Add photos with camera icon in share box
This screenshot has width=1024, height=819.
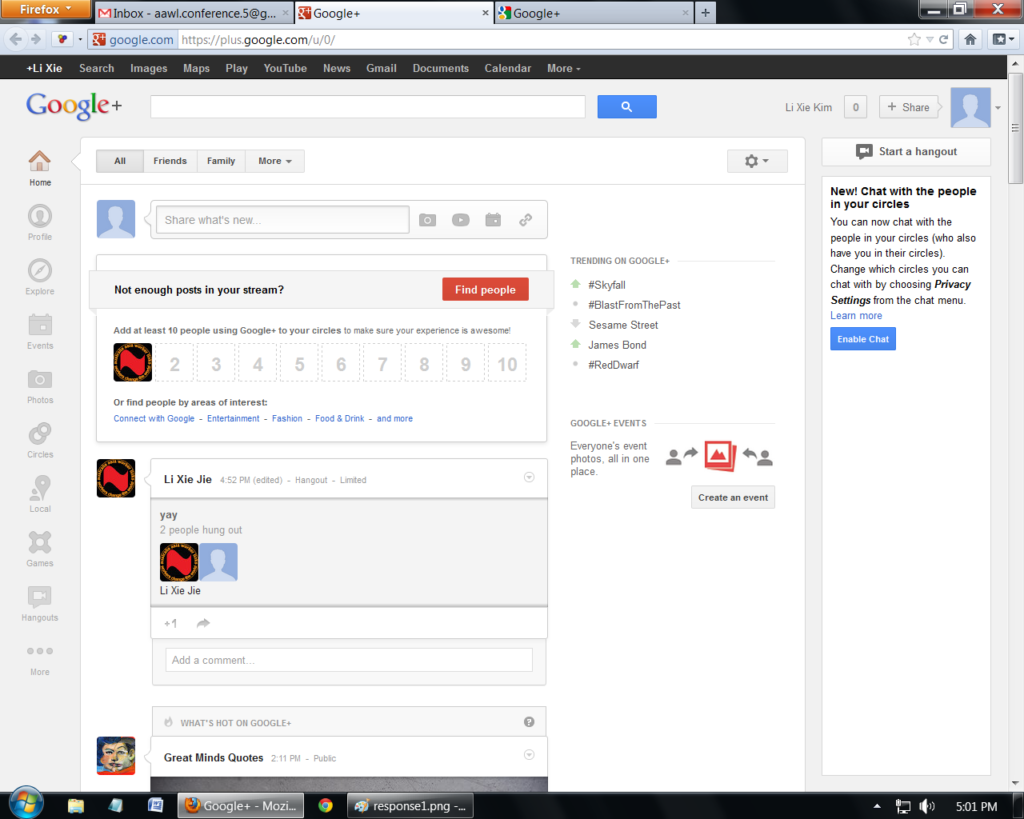[427, 220]
